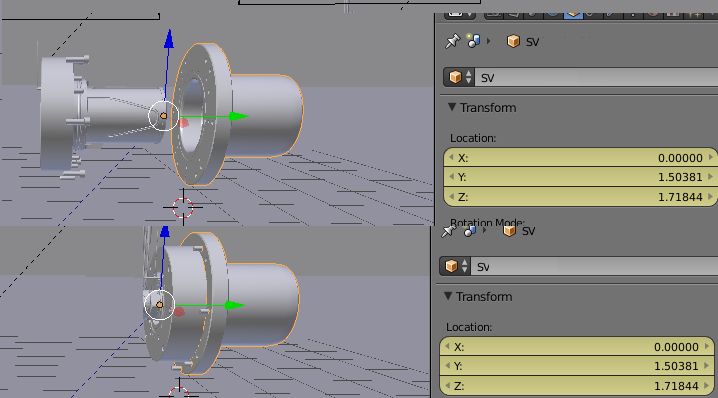Image resolution: width=718 pixels, height=398 pixels.
Task: Open the highlighted Object properties tab in header
Action: pyautogui.click(x=573, y=15)
